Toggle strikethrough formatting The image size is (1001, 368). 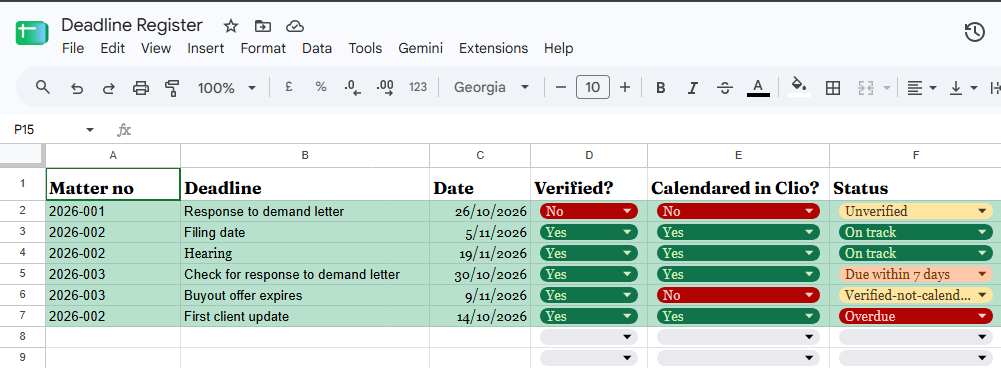click(725, 88)
